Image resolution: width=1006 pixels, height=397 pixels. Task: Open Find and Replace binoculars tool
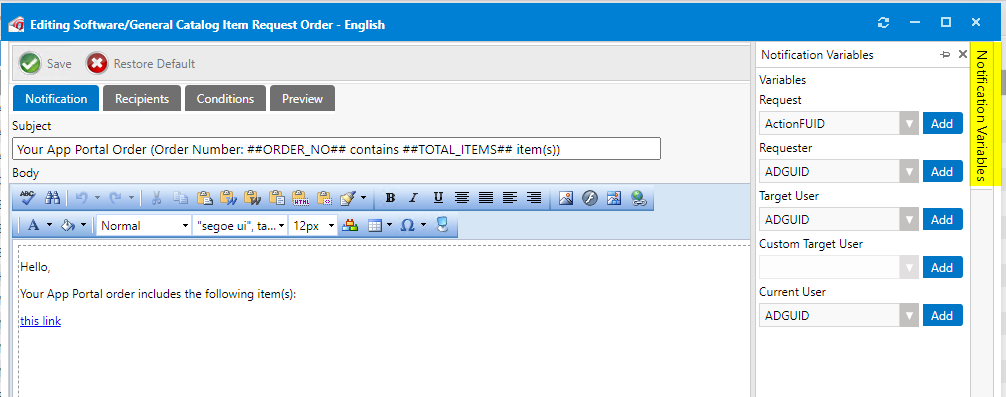click(53, 198)
